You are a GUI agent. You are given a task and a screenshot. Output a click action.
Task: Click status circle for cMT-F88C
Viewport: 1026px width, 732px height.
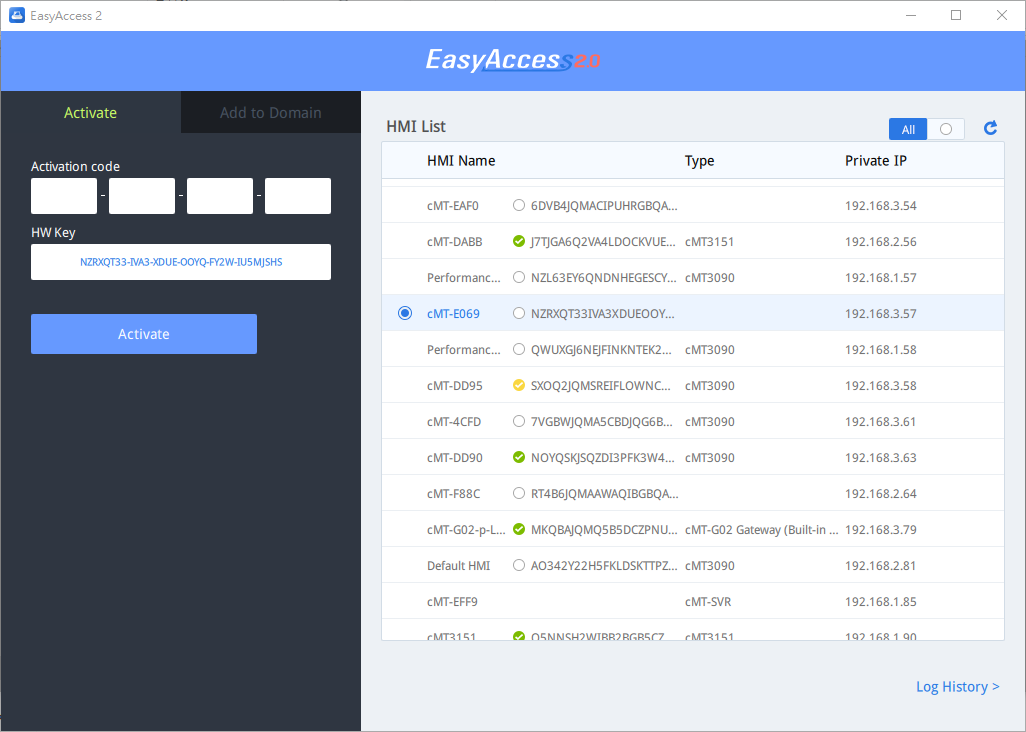pyautogui.click(x=519, y=493)
